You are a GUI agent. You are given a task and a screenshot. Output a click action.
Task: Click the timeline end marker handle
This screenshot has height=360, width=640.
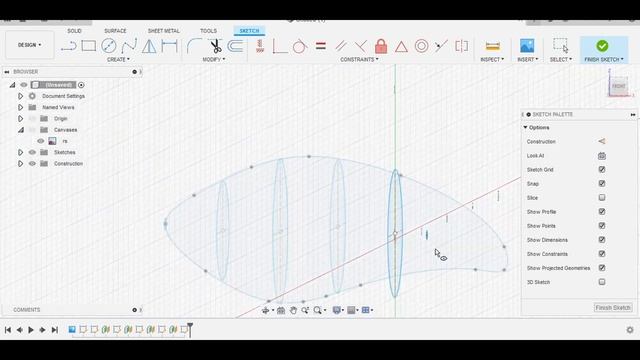[190, 329]
